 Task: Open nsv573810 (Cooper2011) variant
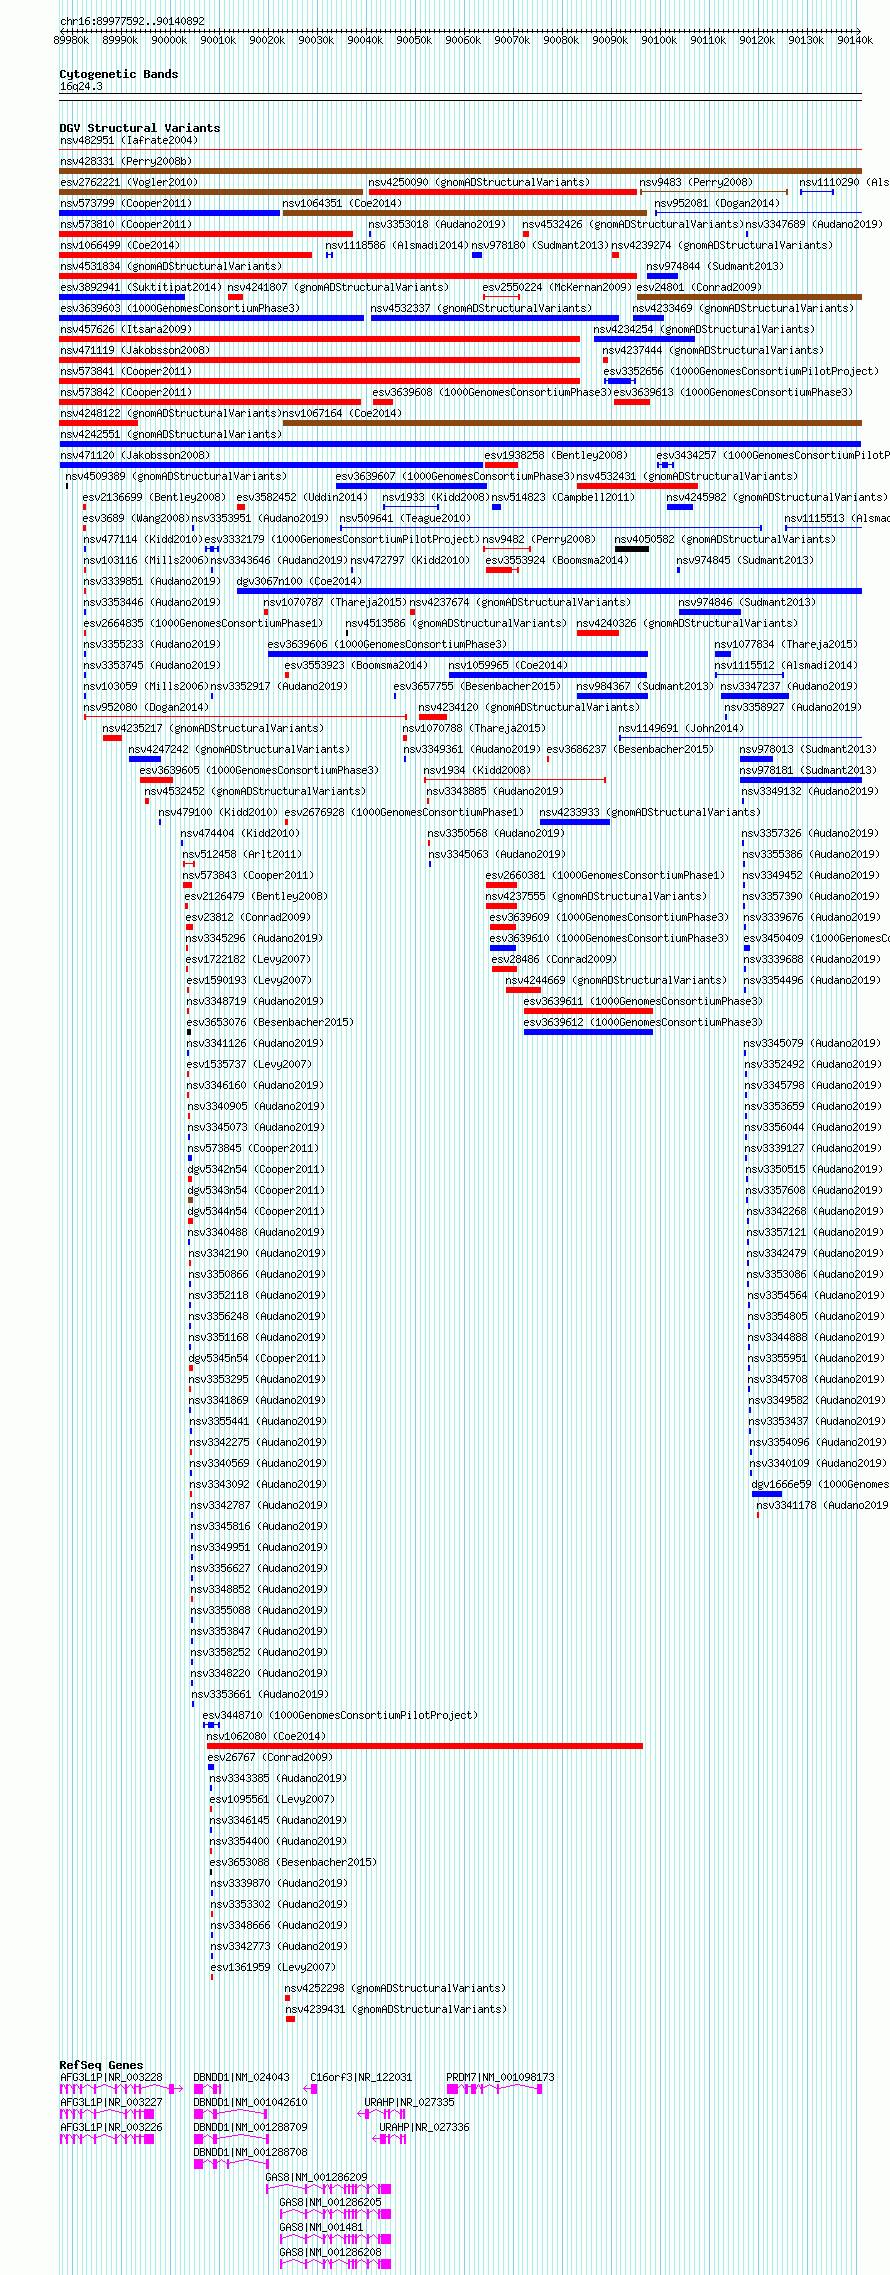pyautogui.click(x=126, y=224)
